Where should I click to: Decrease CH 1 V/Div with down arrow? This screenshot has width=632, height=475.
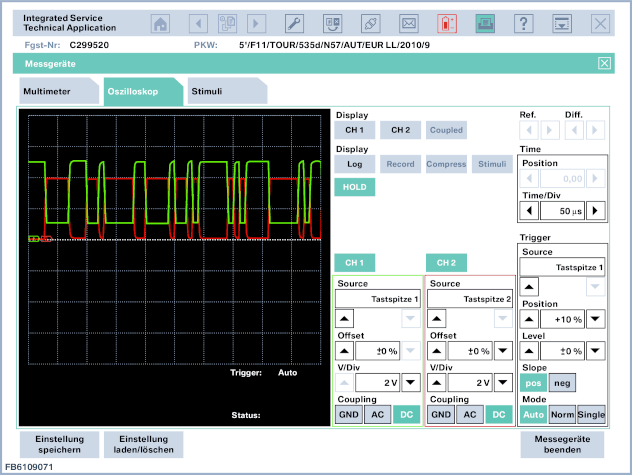(410, 382)
